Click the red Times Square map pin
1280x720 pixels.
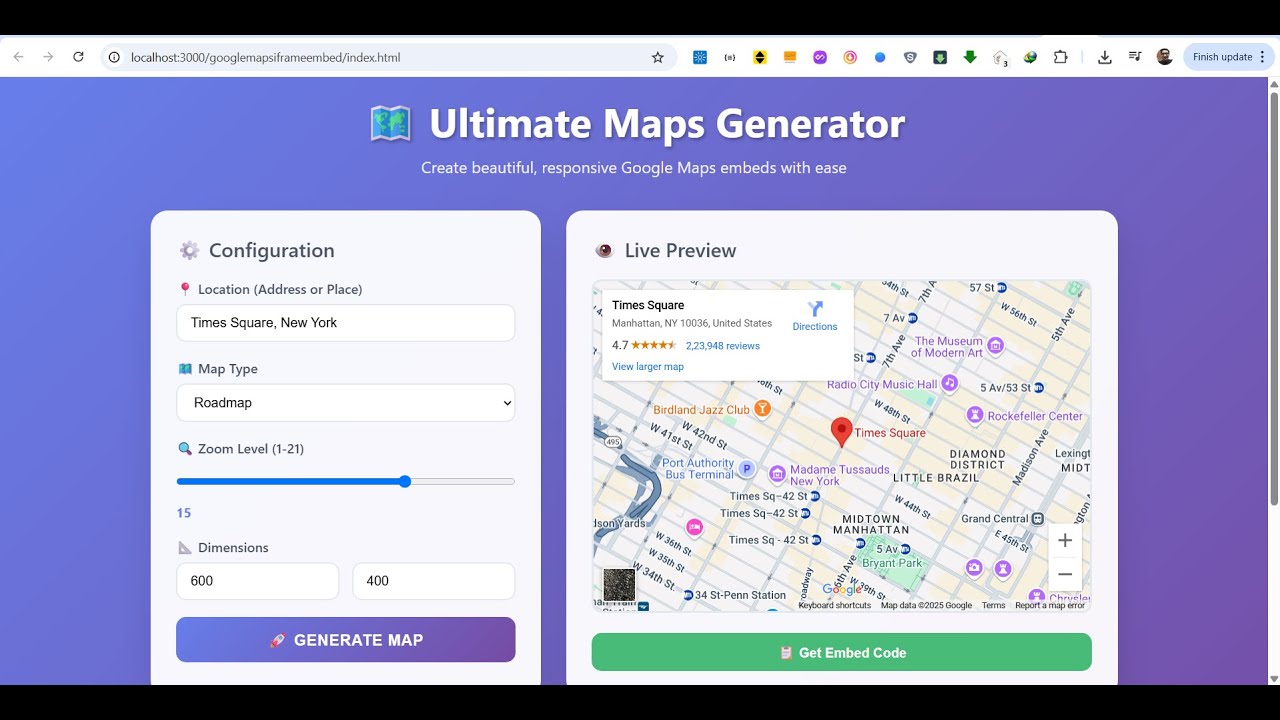[842, 431]
